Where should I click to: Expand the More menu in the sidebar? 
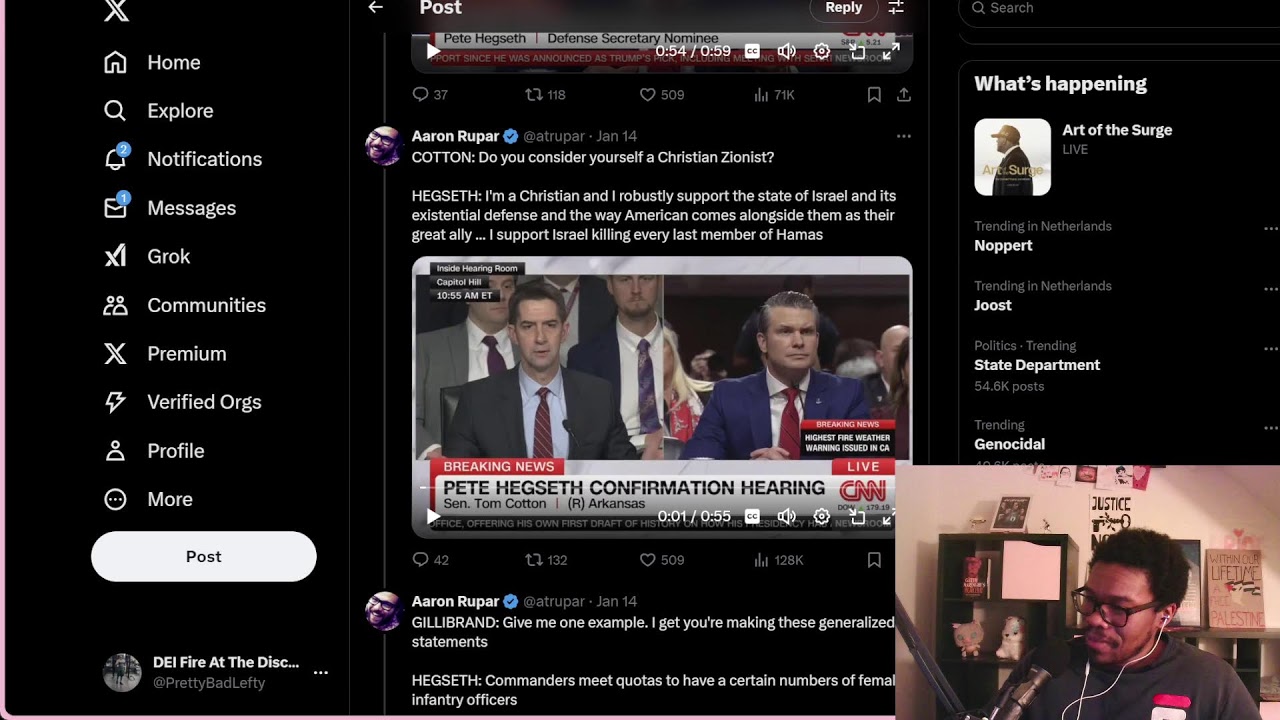[x=148, y=499]
